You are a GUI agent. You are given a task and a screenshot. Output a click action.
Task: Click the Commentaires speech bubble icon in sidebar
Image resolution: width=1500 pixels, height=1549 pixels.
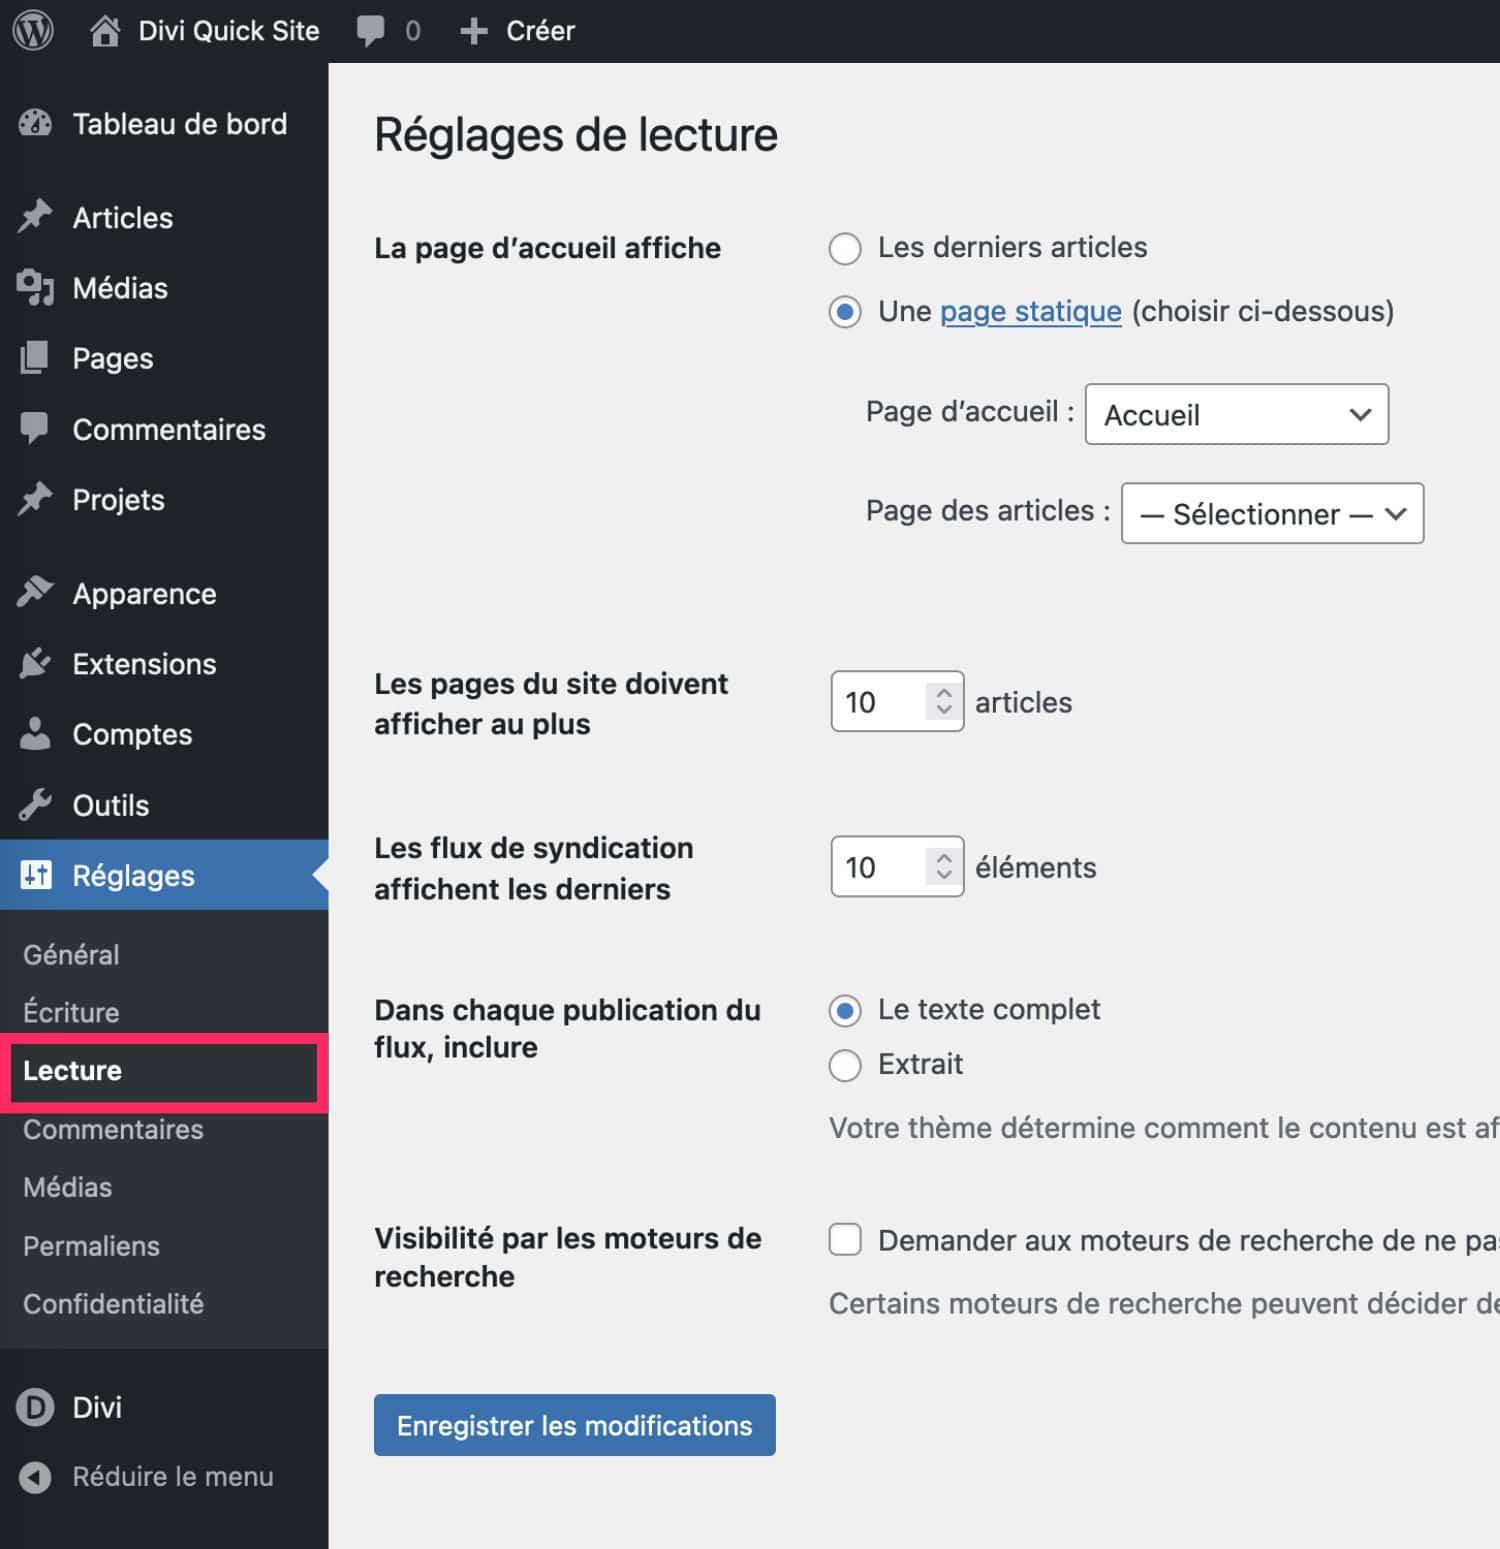tap(35, 429)
